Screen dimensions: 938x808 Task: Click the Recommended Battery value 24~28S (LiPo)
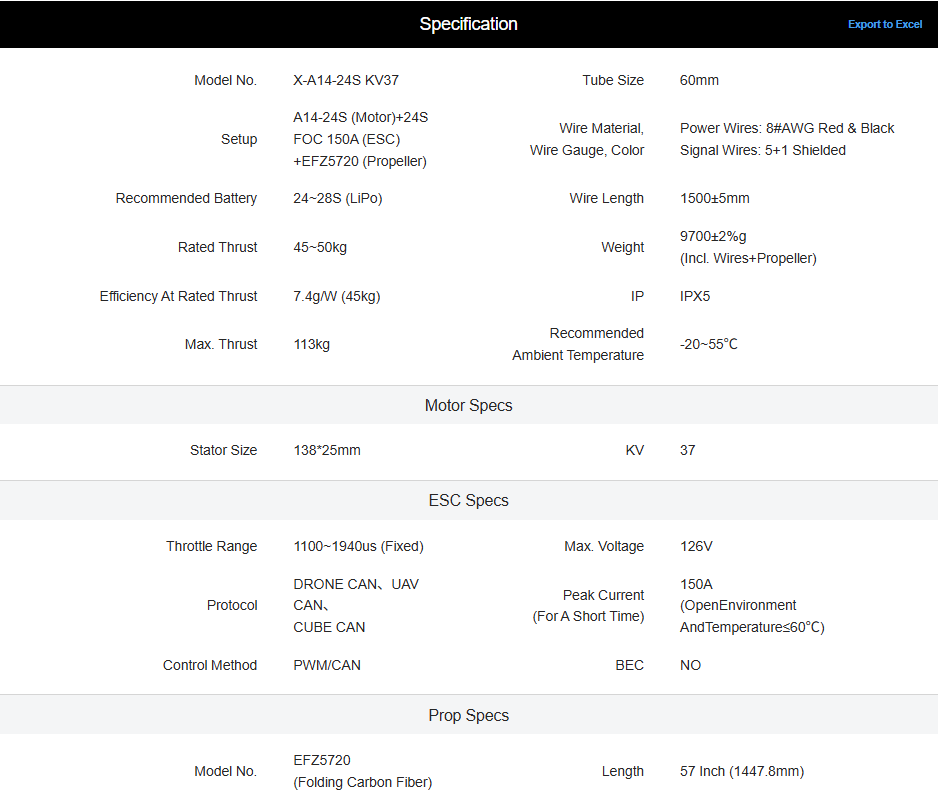tap(337, 199)
